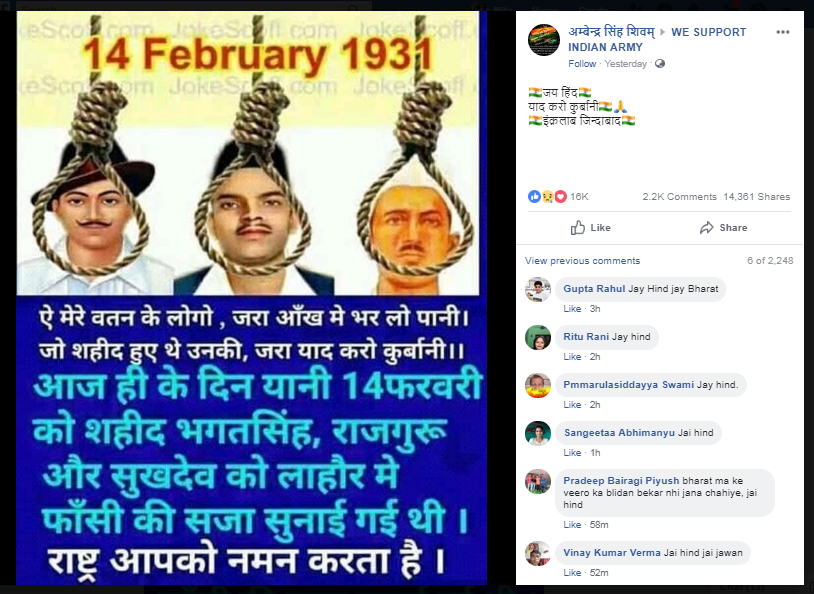This screenshot has height=594, width=814.
Task: Open WE SUPPORT INDIAN ARMY group page
Action: tap(657, 39)
